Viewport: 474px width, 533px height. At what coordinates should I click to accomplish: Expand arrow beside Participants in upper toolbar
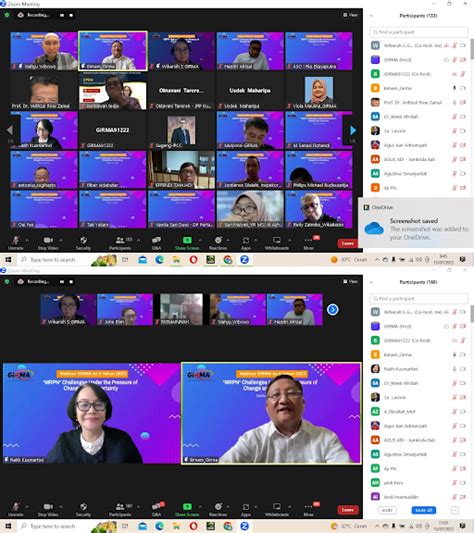[138, 240]
